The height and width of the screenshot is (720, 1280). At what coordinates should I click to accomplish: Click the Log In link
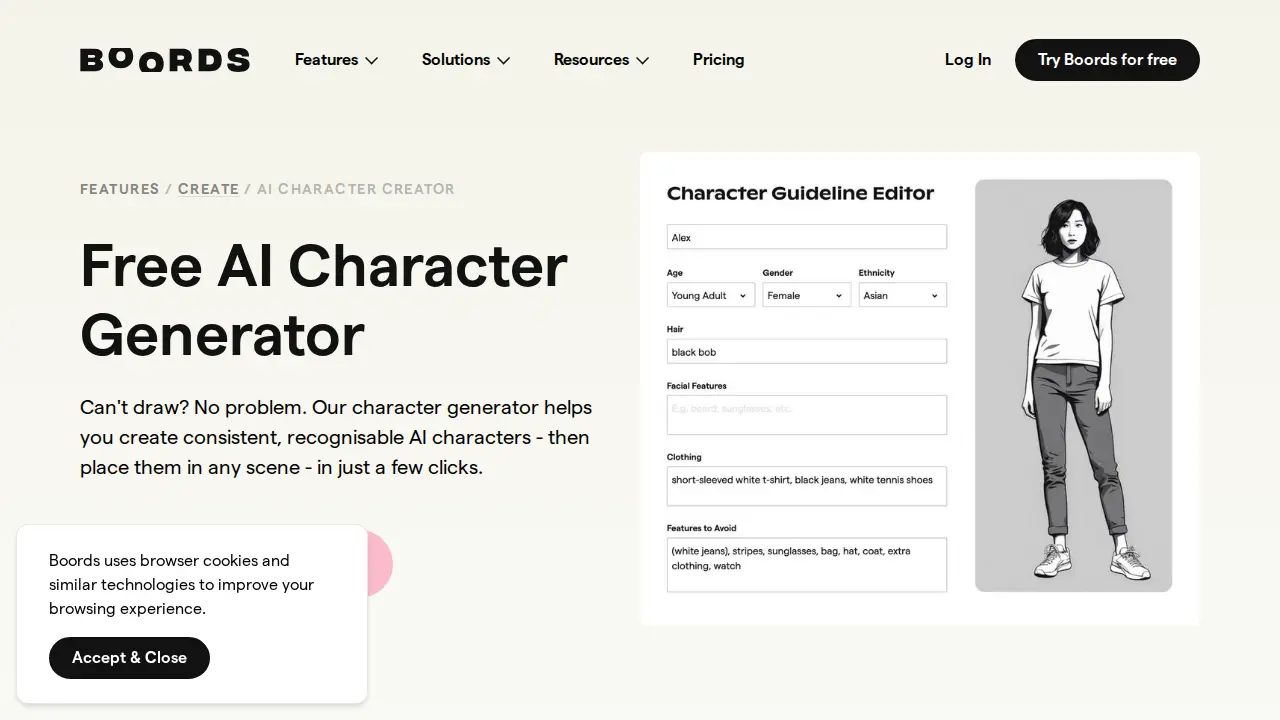pyautogui.click(x=967, y=60)
